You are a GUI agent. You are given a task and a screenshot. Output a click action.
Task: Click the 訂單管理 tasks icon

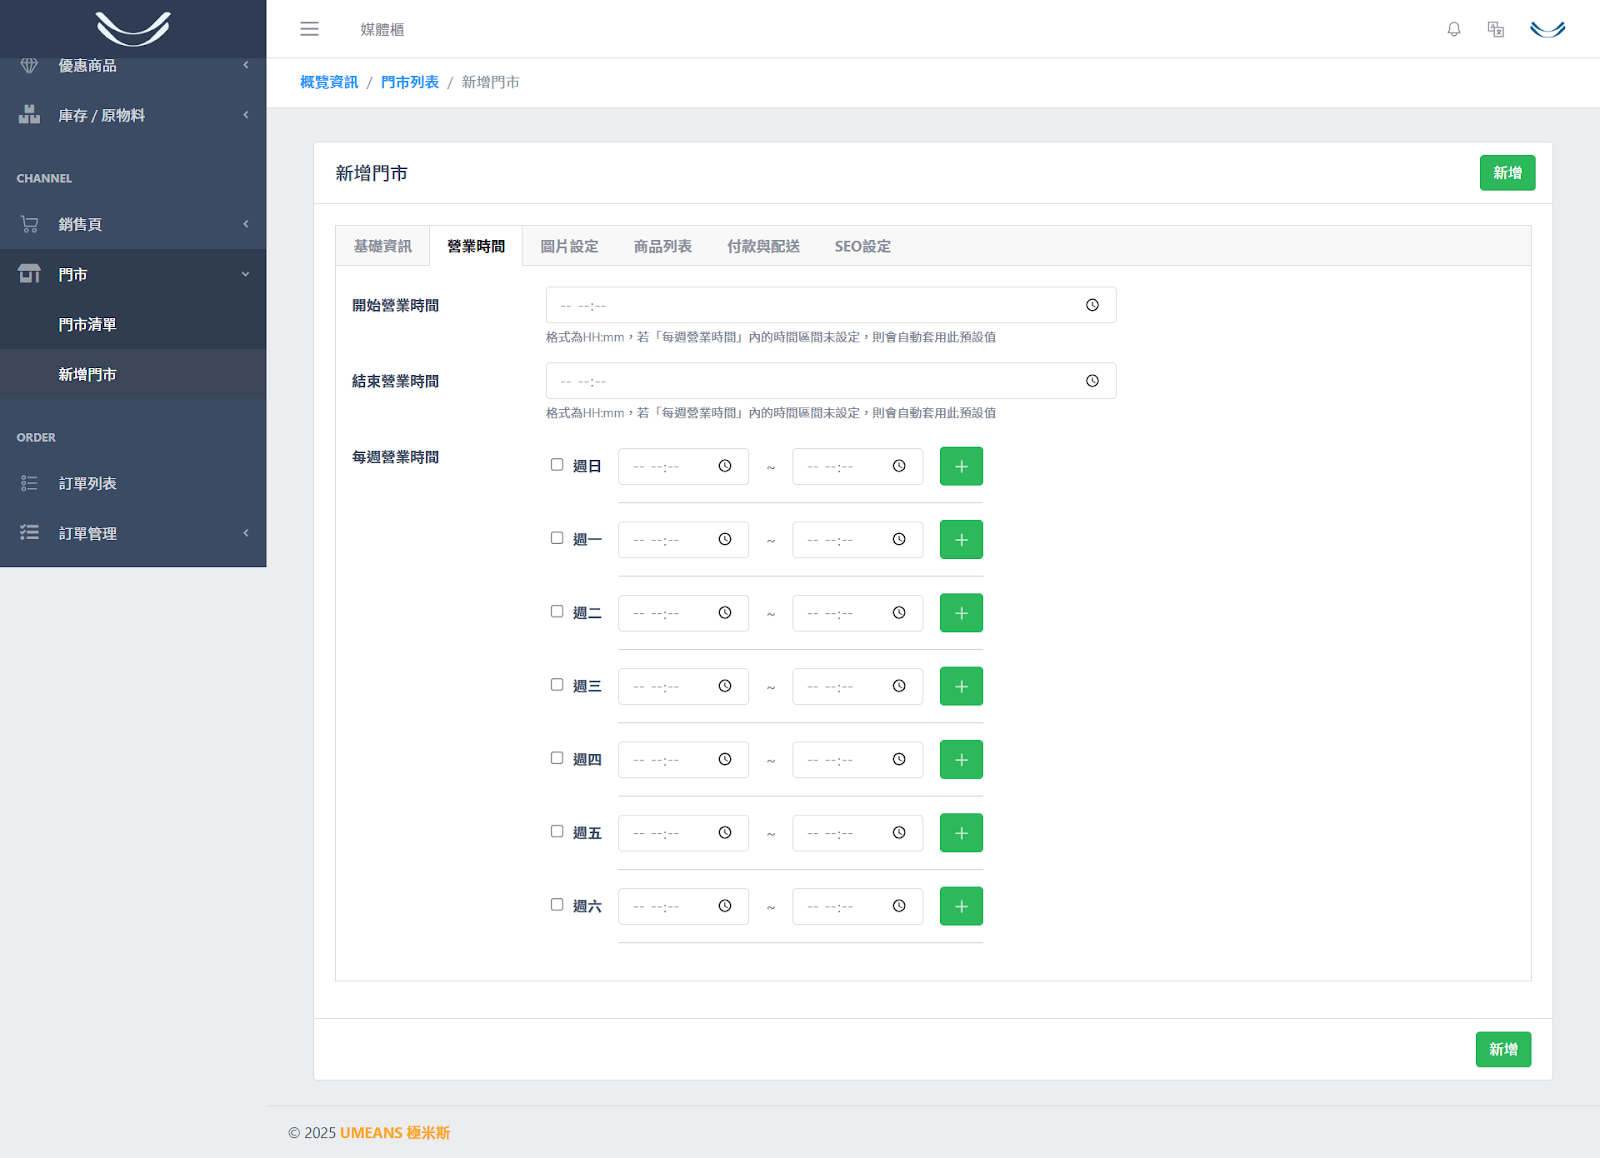click(x=29, y=533)
